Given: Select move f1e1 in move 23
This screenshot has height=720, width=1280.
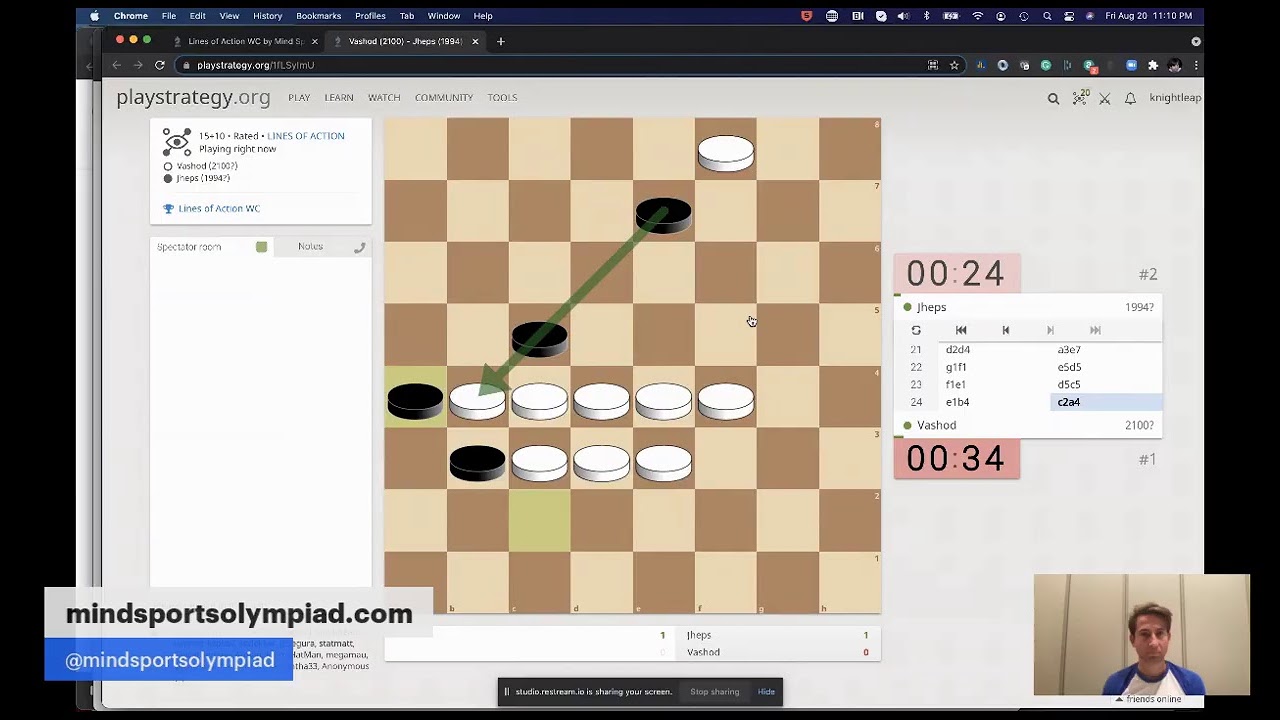Looking at the screenshot, I should tap(956, 385).
